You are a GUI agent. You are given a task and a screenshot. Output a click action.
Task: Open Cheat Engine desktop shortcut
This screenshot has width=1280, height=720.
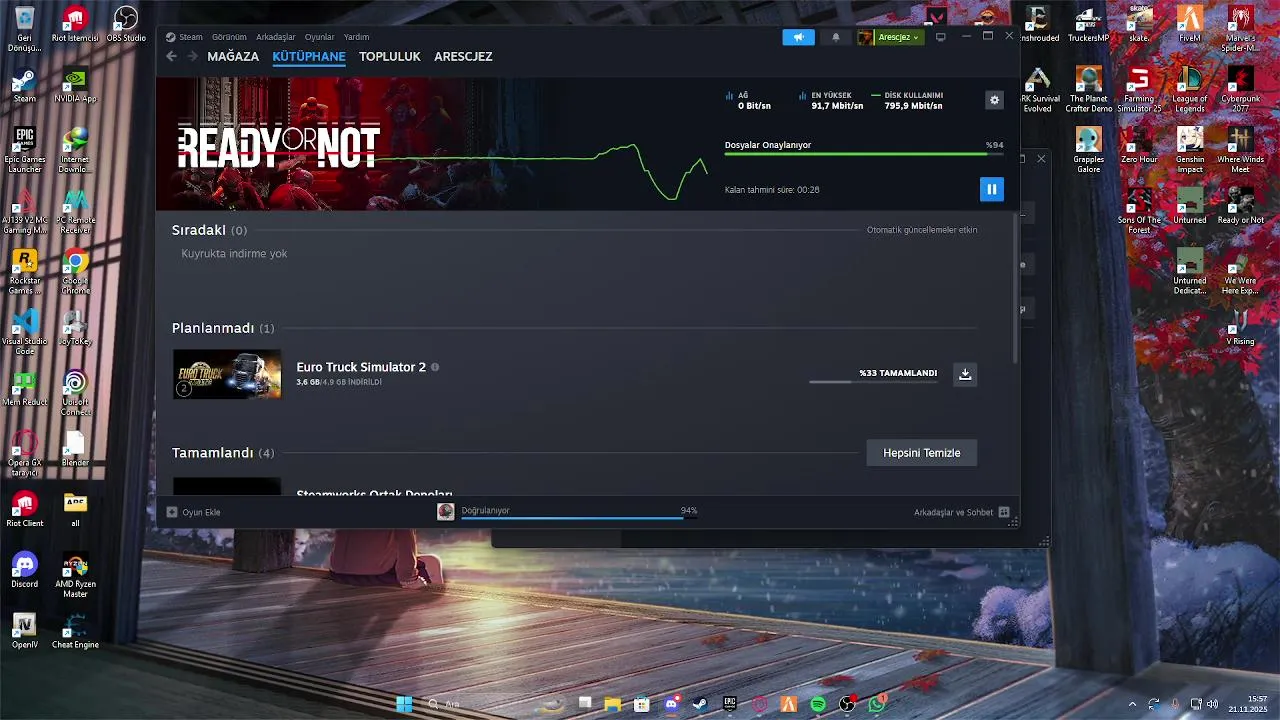point(75,632)
